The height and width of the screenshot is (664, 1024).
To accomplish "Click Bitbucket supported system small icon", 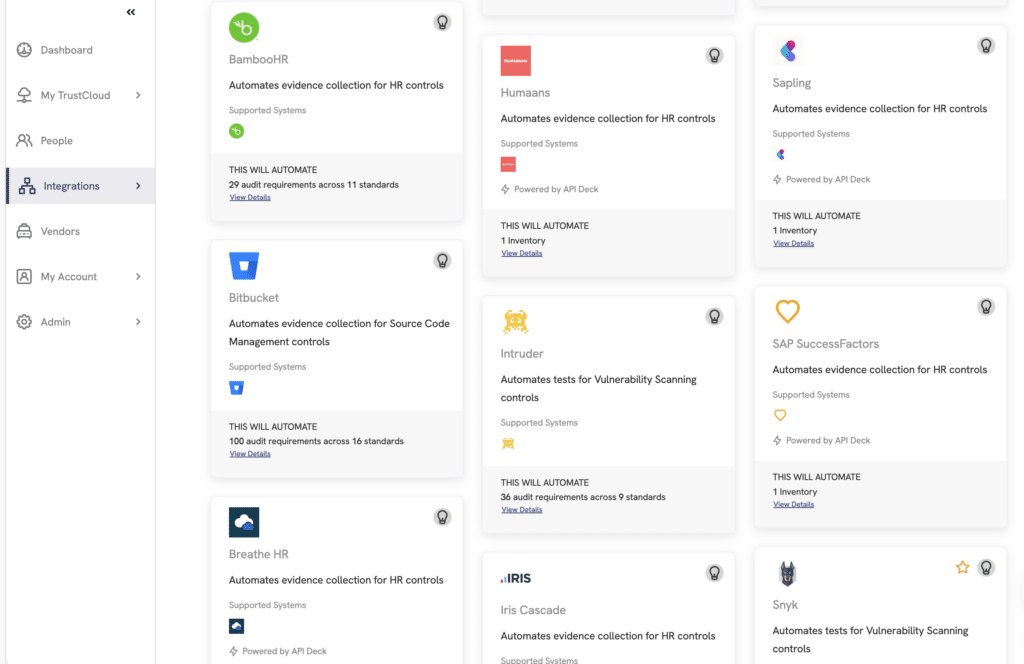I will point(236,388).
